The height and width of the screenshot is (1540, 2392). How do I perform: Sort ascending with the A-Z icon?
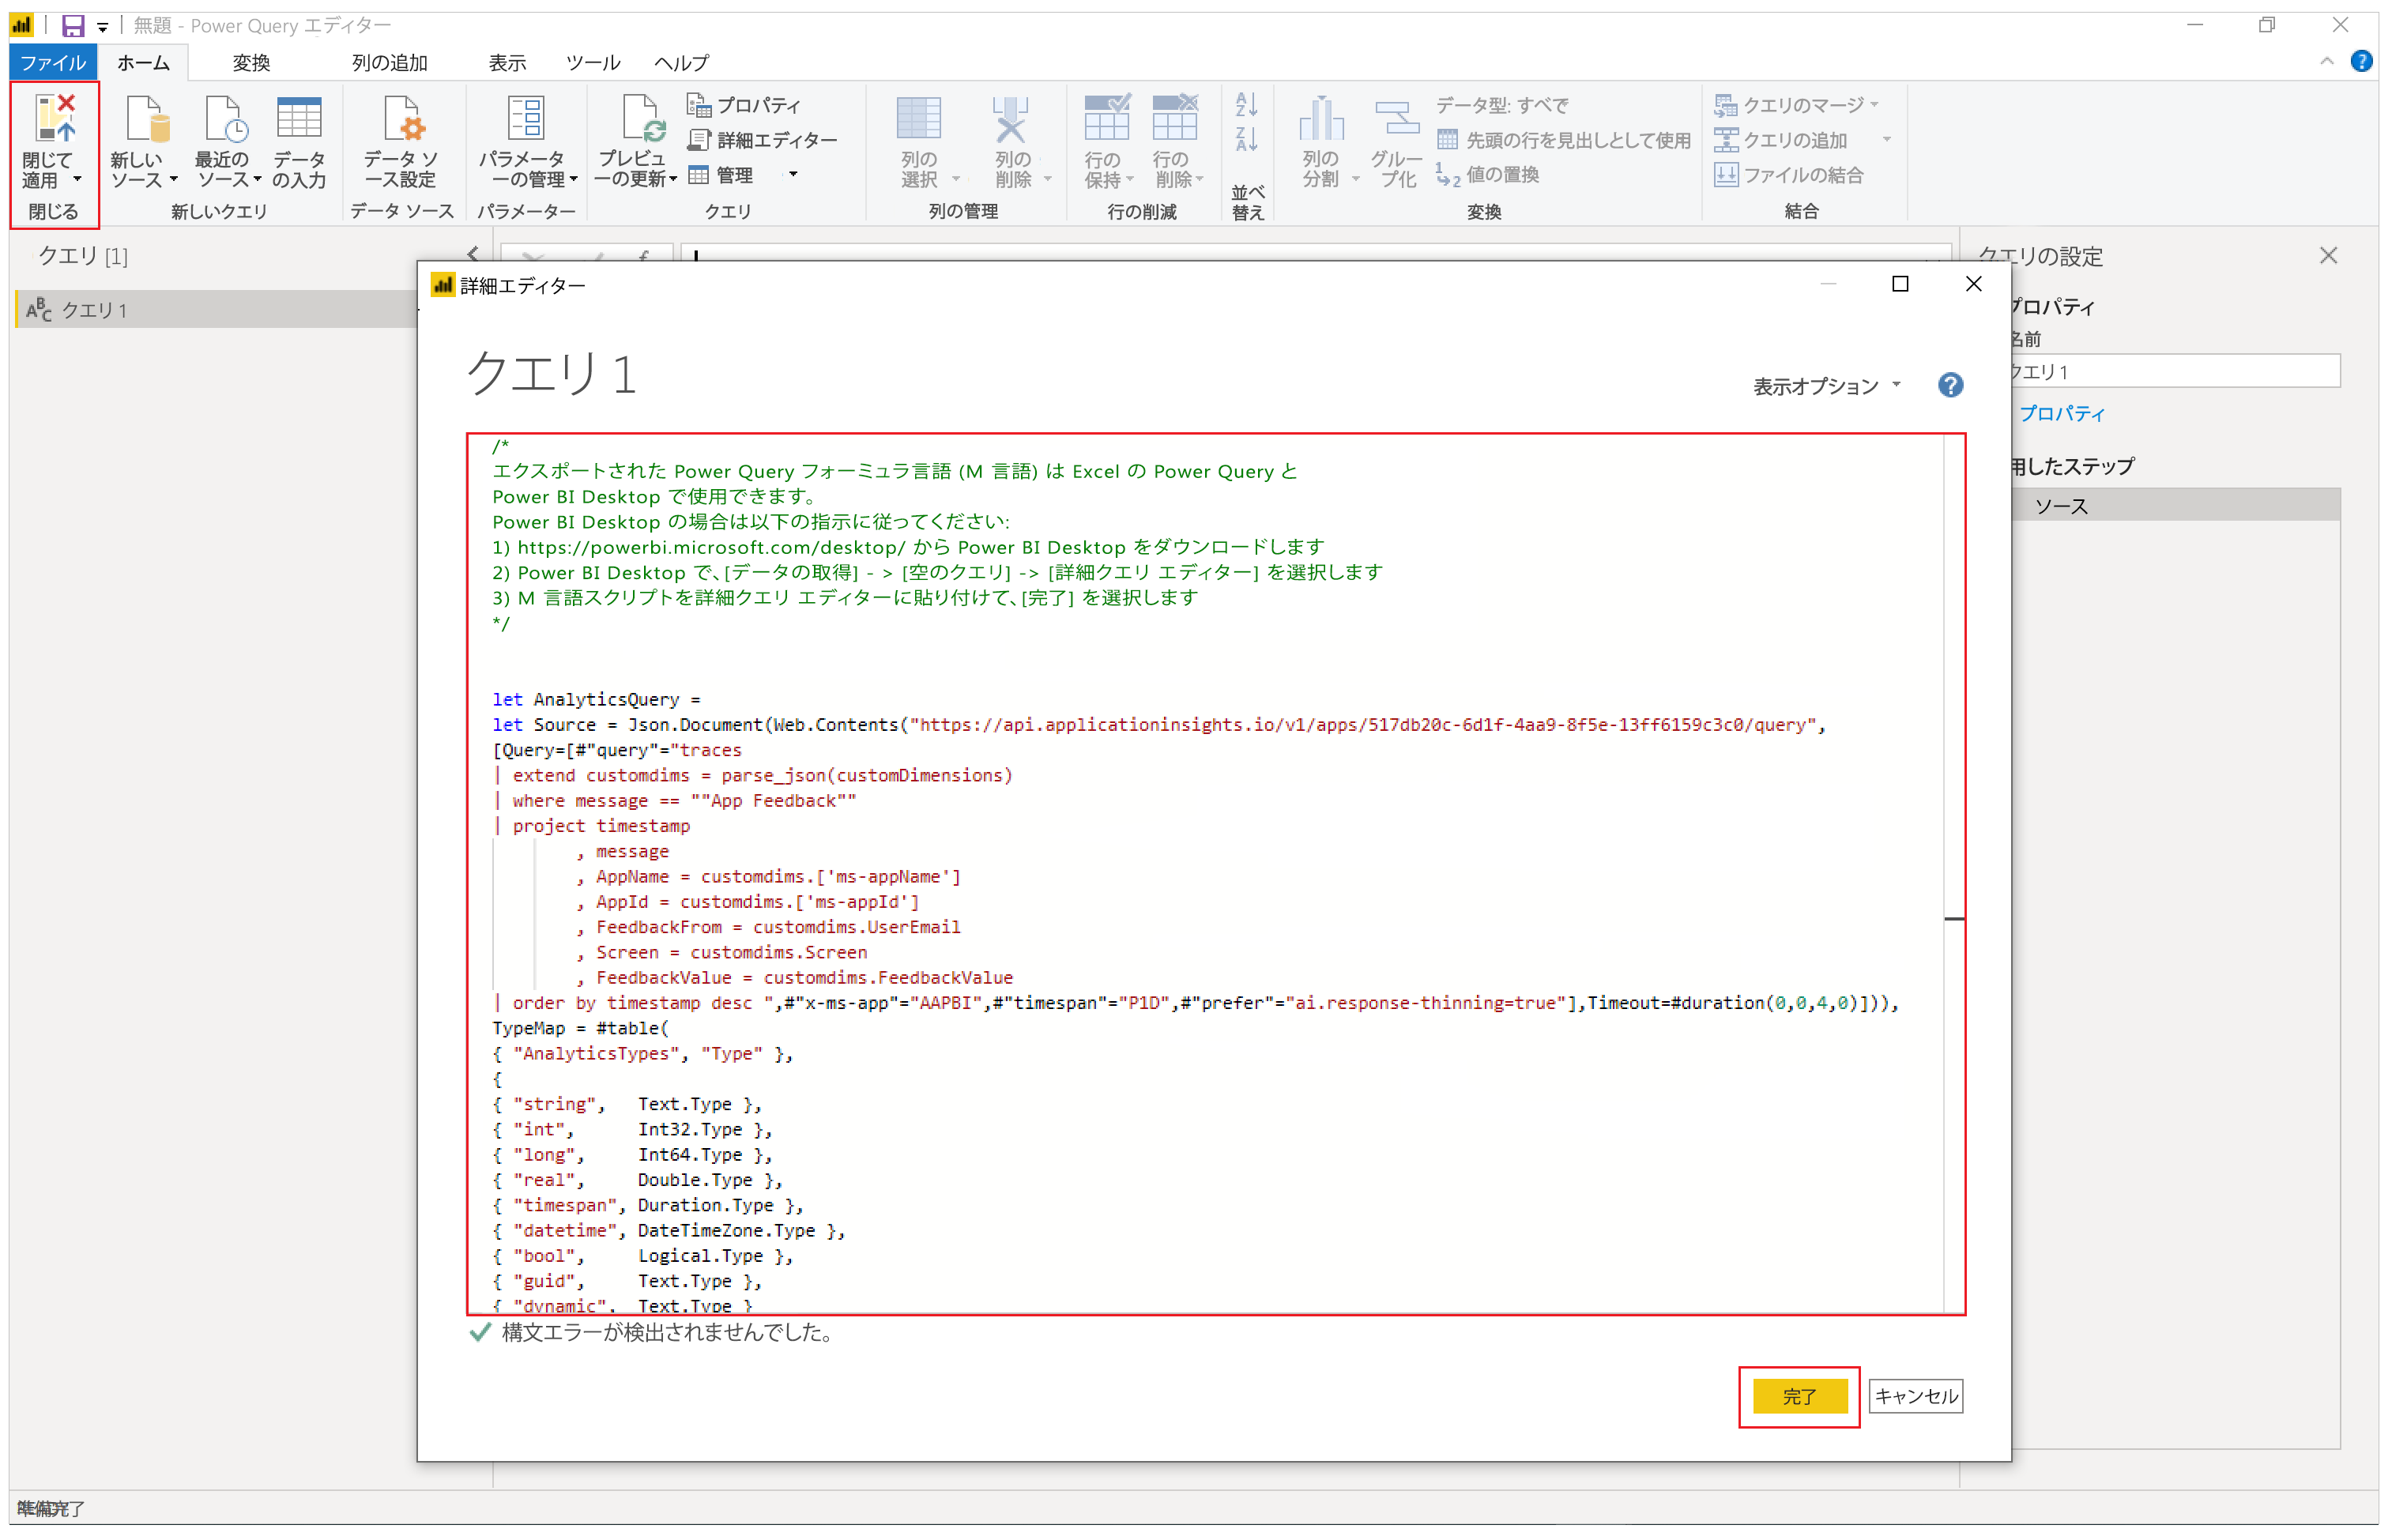pos(1246,104)
